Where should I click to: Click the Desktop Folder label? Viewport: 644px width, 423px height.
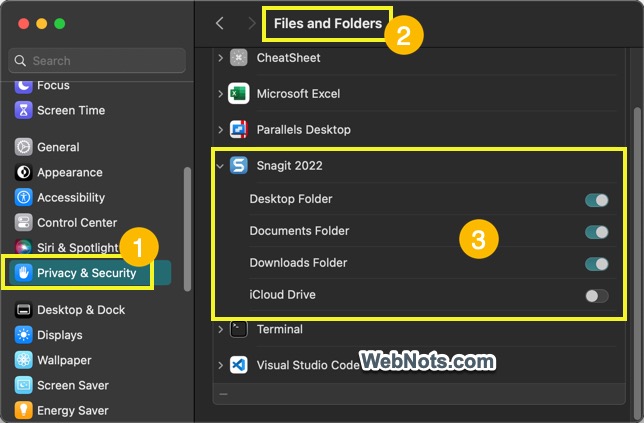[291, 199]
